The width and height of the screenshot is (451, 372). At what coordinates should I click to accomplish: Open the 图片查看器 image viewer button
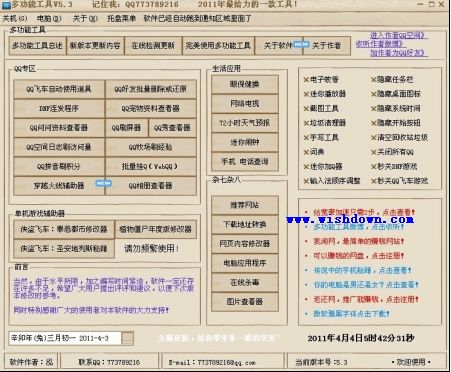click(x=245, y=302)
